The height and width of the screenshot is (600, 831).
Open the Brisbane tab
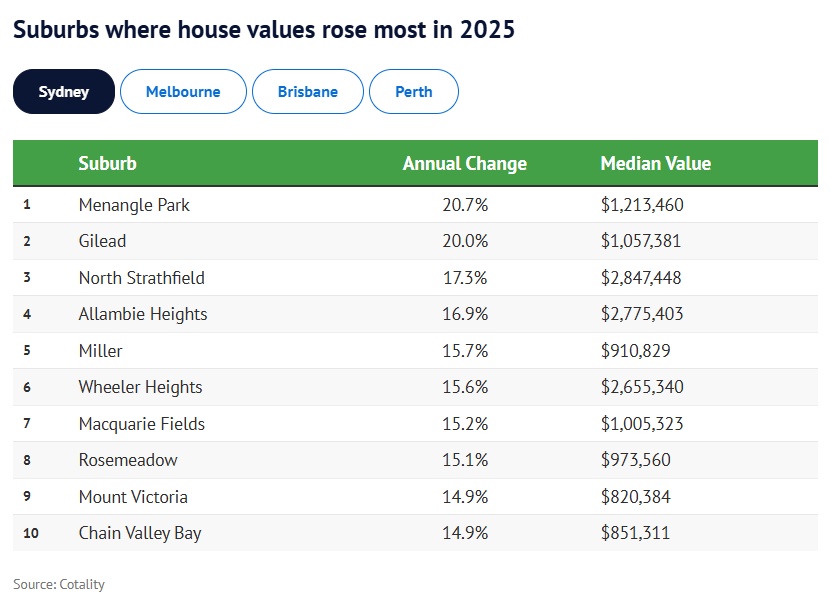(x=308, y=92)
